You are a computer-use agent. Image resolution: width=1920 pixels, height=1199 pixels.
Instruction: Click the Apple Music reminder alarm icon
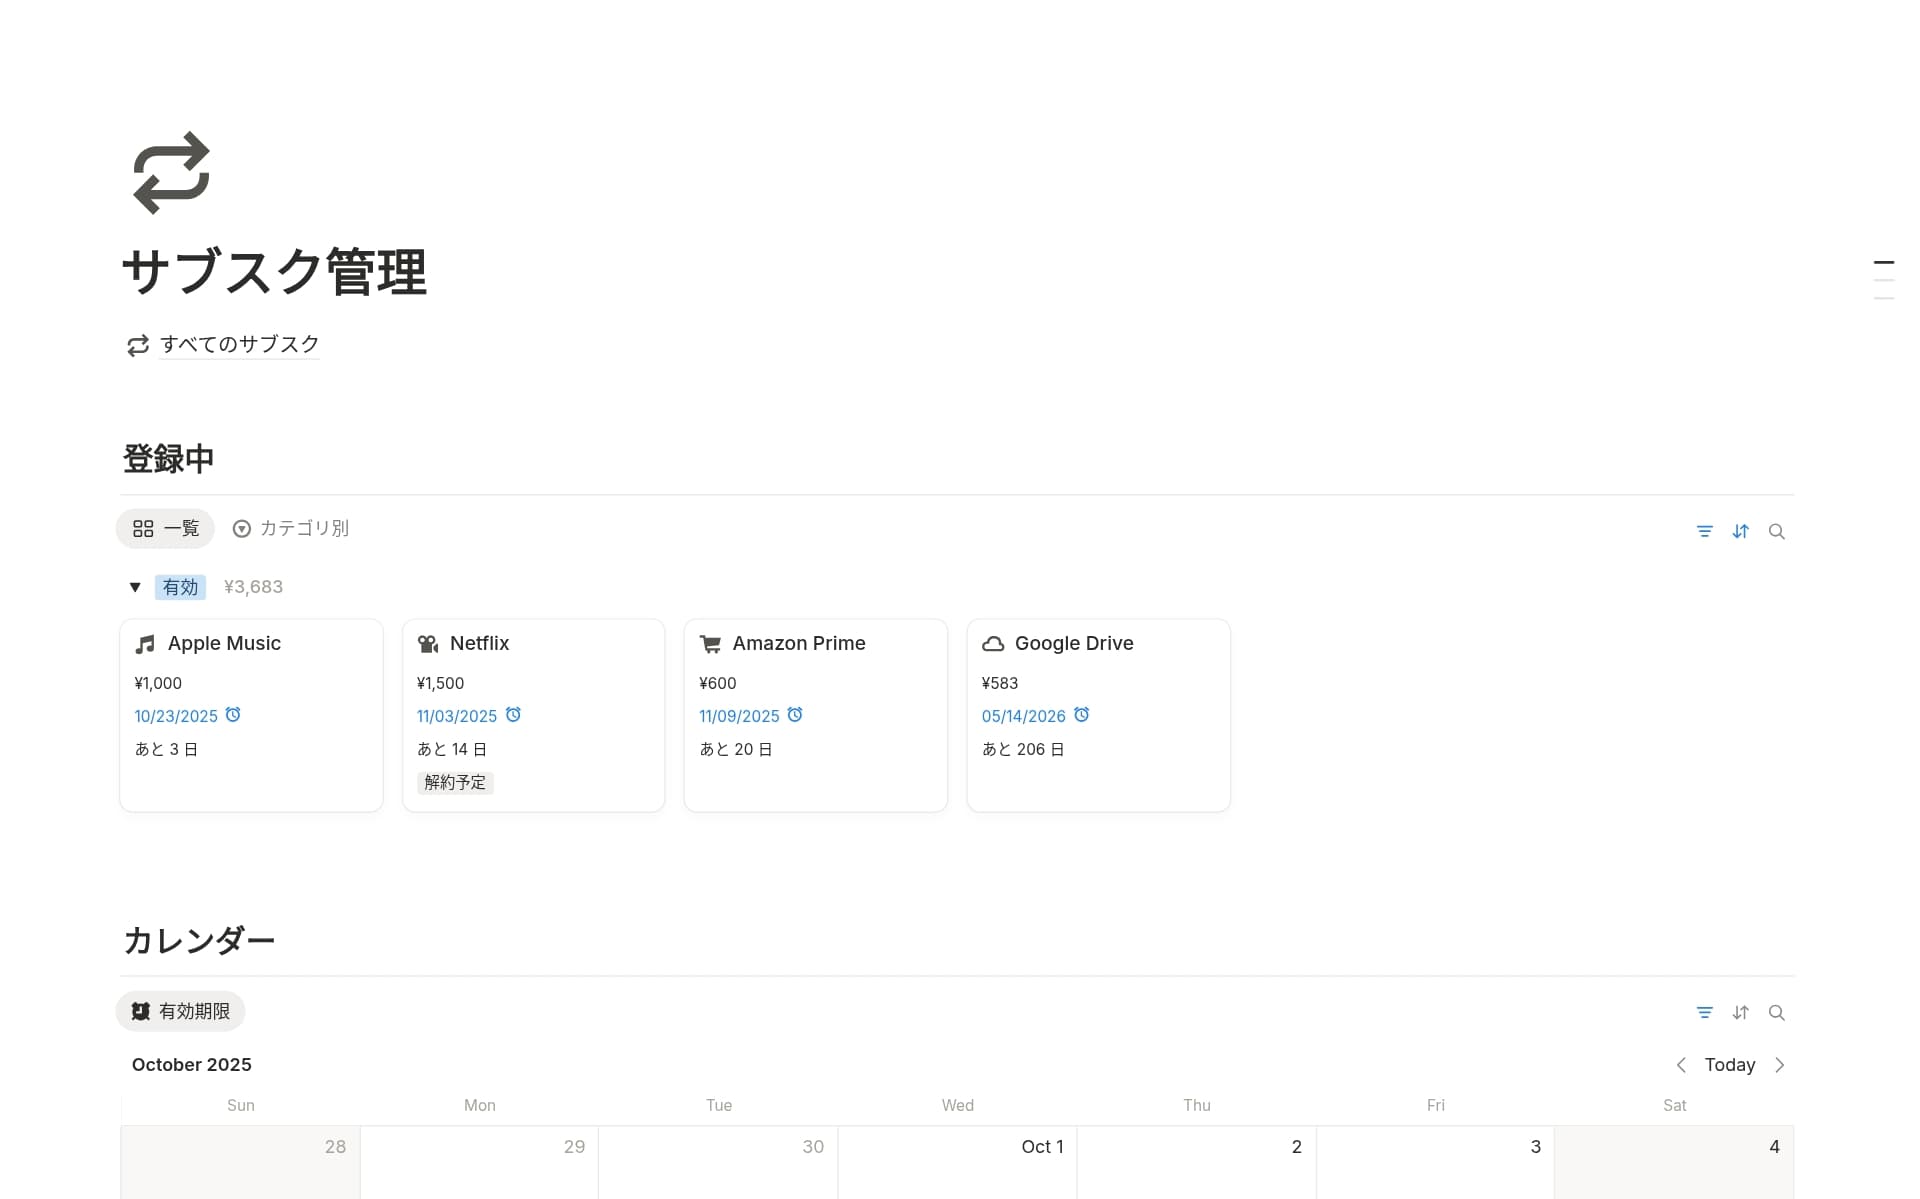pyautogui.click(x=233, y=715)
